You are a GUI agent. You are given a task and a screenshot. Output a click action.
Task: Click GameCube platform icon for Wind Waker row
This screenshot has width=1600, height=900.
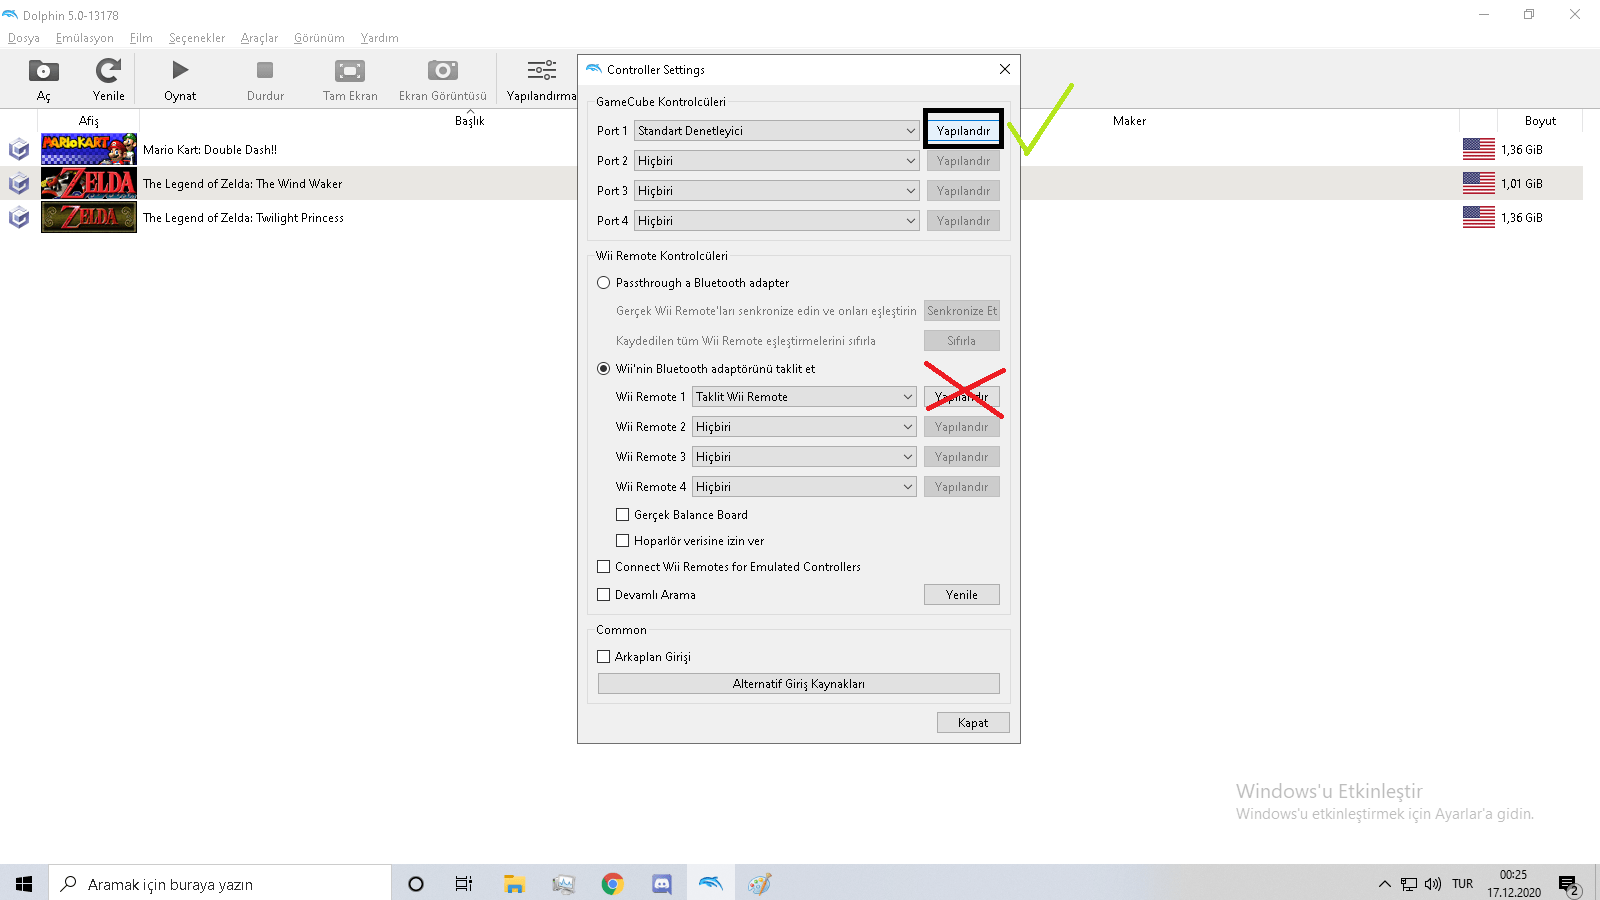[x=19, y=184]
